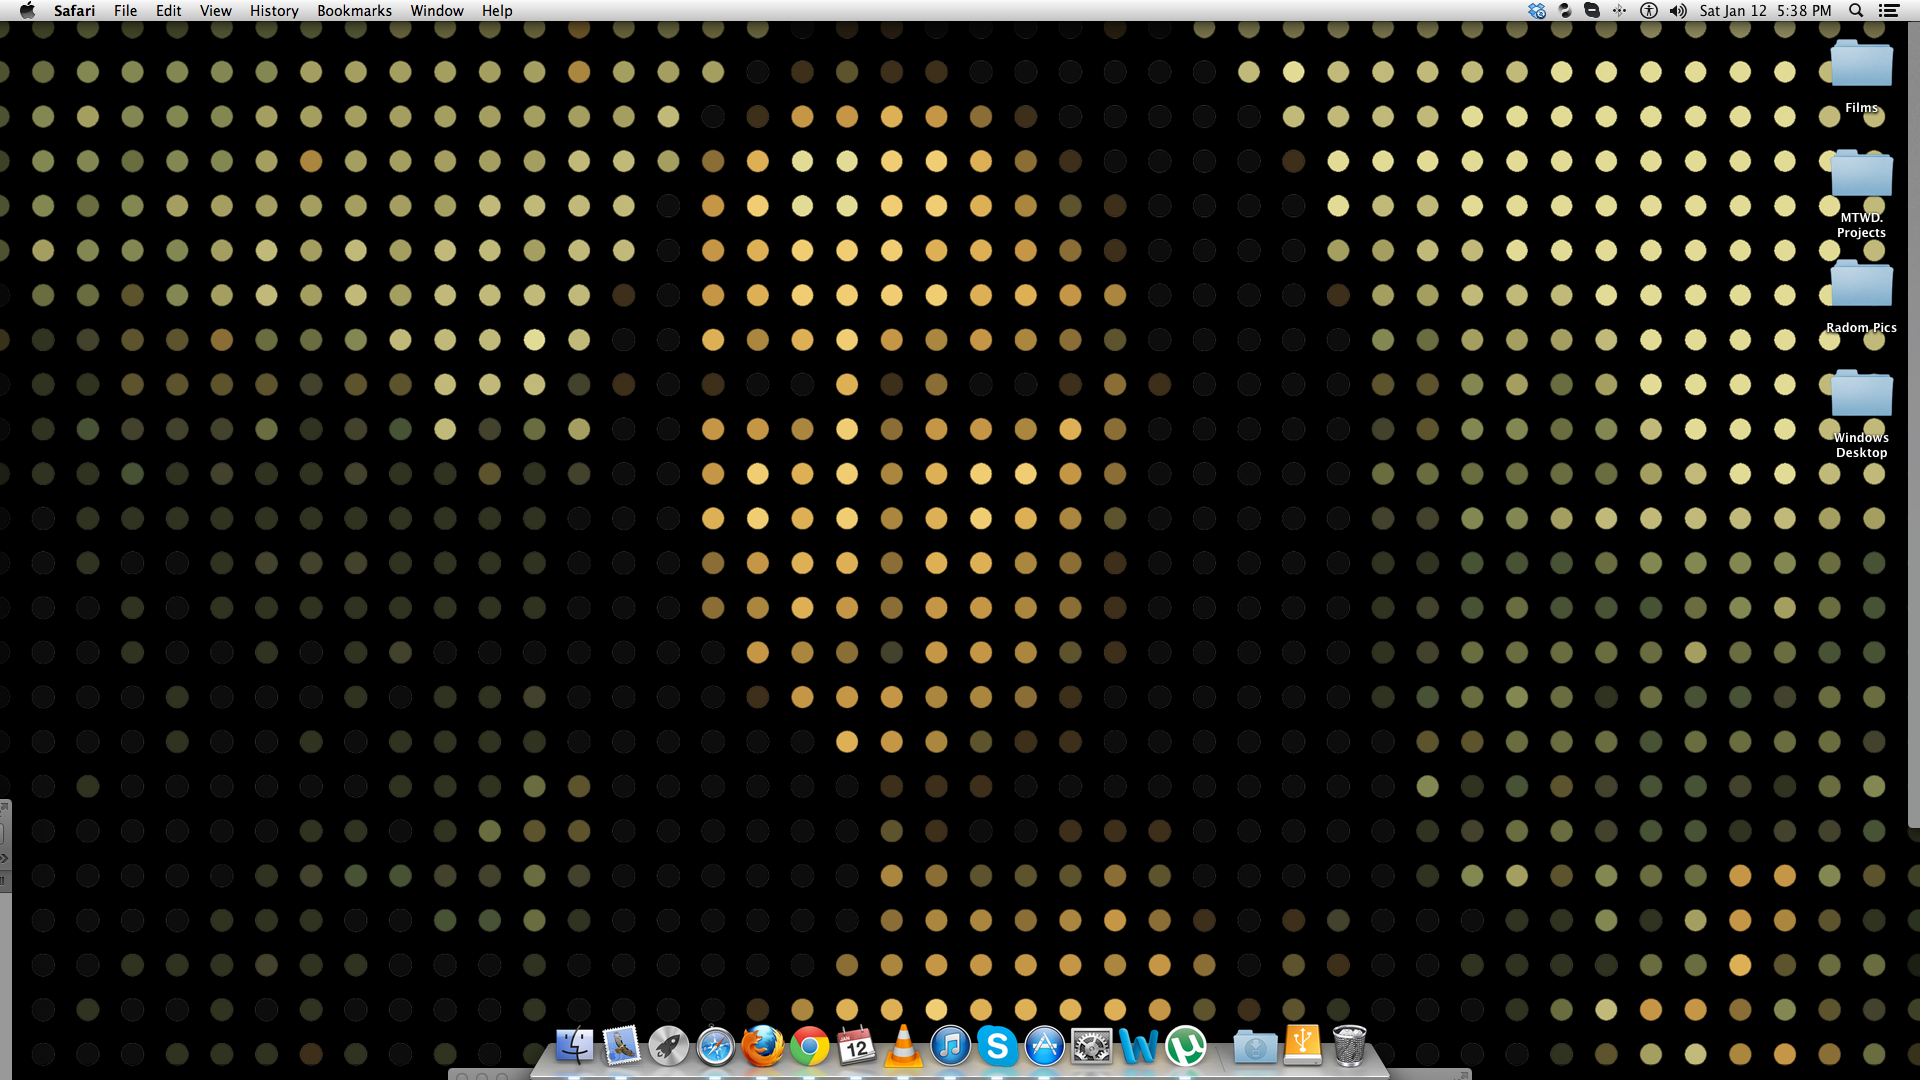
Task: Launch Microsoft Word from the Dock
Action: pyautogui.click(x=1138, y=1046)
